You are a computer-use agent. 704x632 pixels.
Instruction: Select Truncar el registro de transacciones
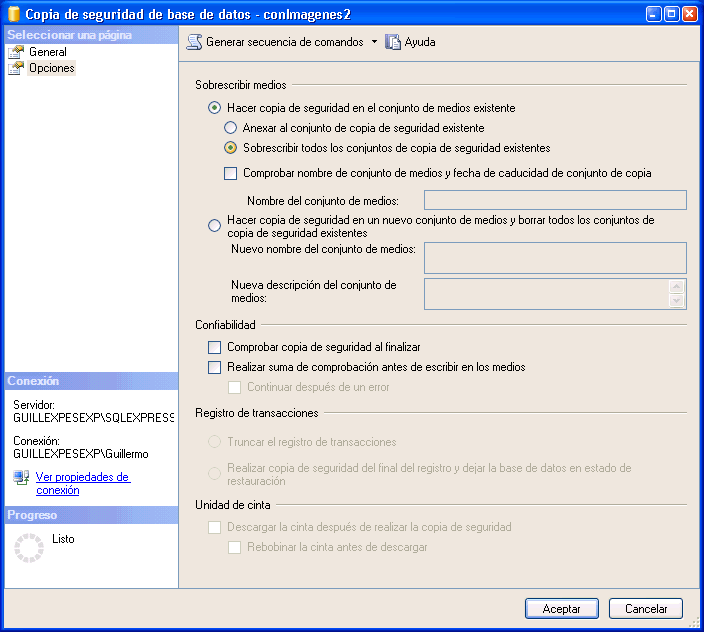click(x=215, y=442)
